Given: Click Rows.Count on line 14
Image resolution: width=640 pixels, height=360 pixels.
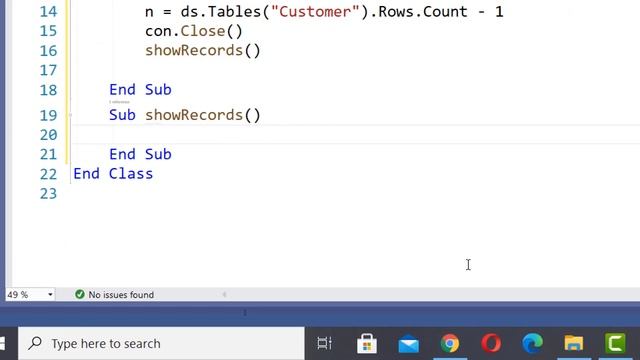Looking at the screenshot, I should (x=423, y=11).
